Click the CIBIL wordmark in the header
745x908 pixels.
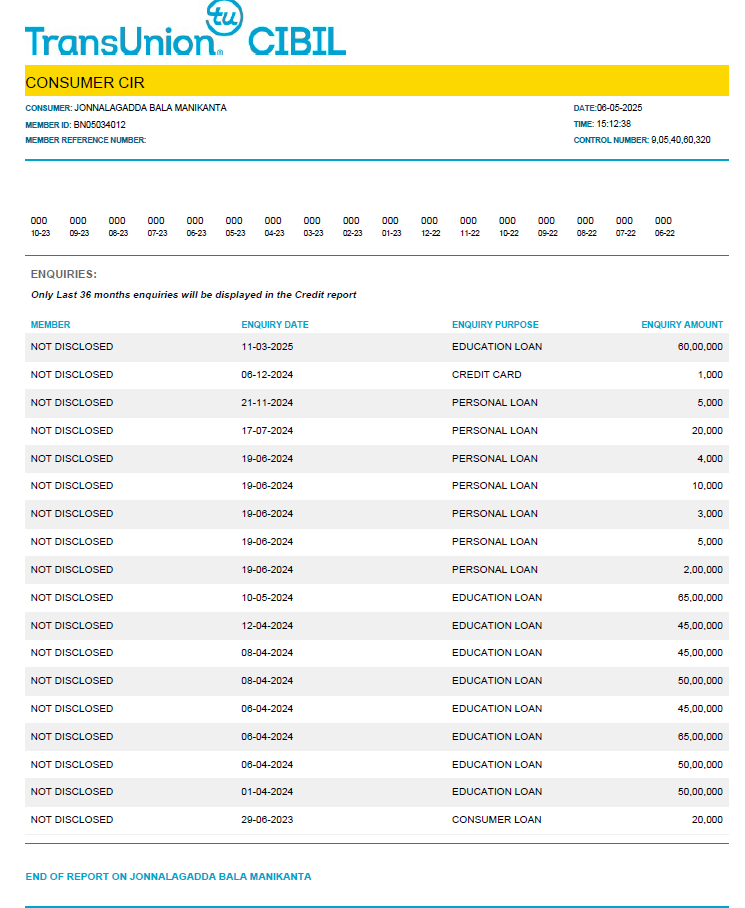[x=296, y=41]
